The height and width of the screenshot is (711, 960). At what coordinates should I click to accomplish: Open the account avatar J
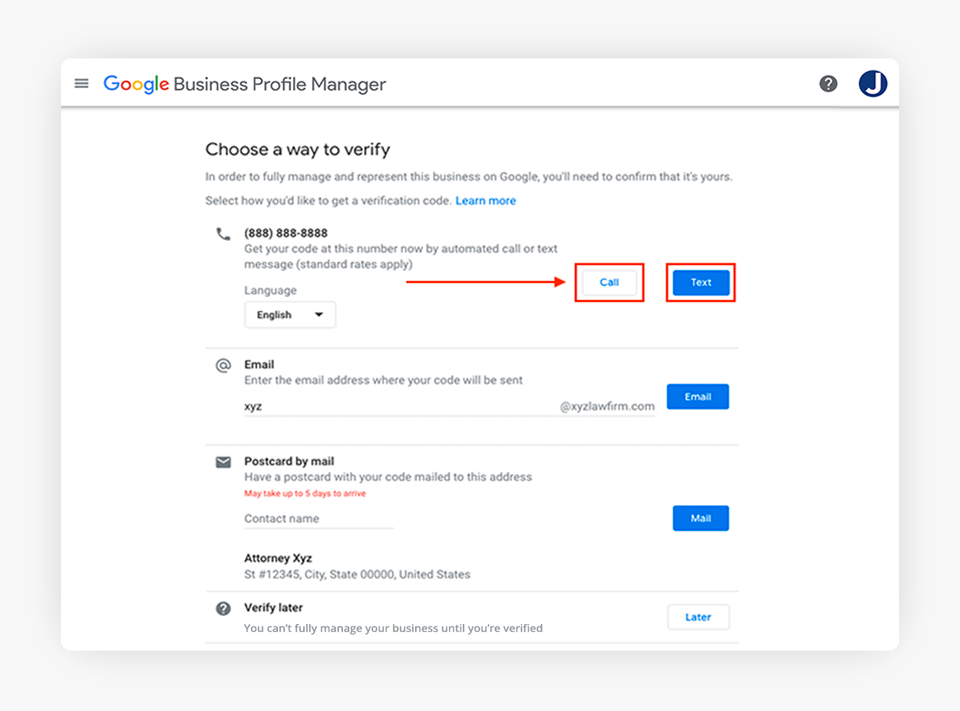click(872, 84)
